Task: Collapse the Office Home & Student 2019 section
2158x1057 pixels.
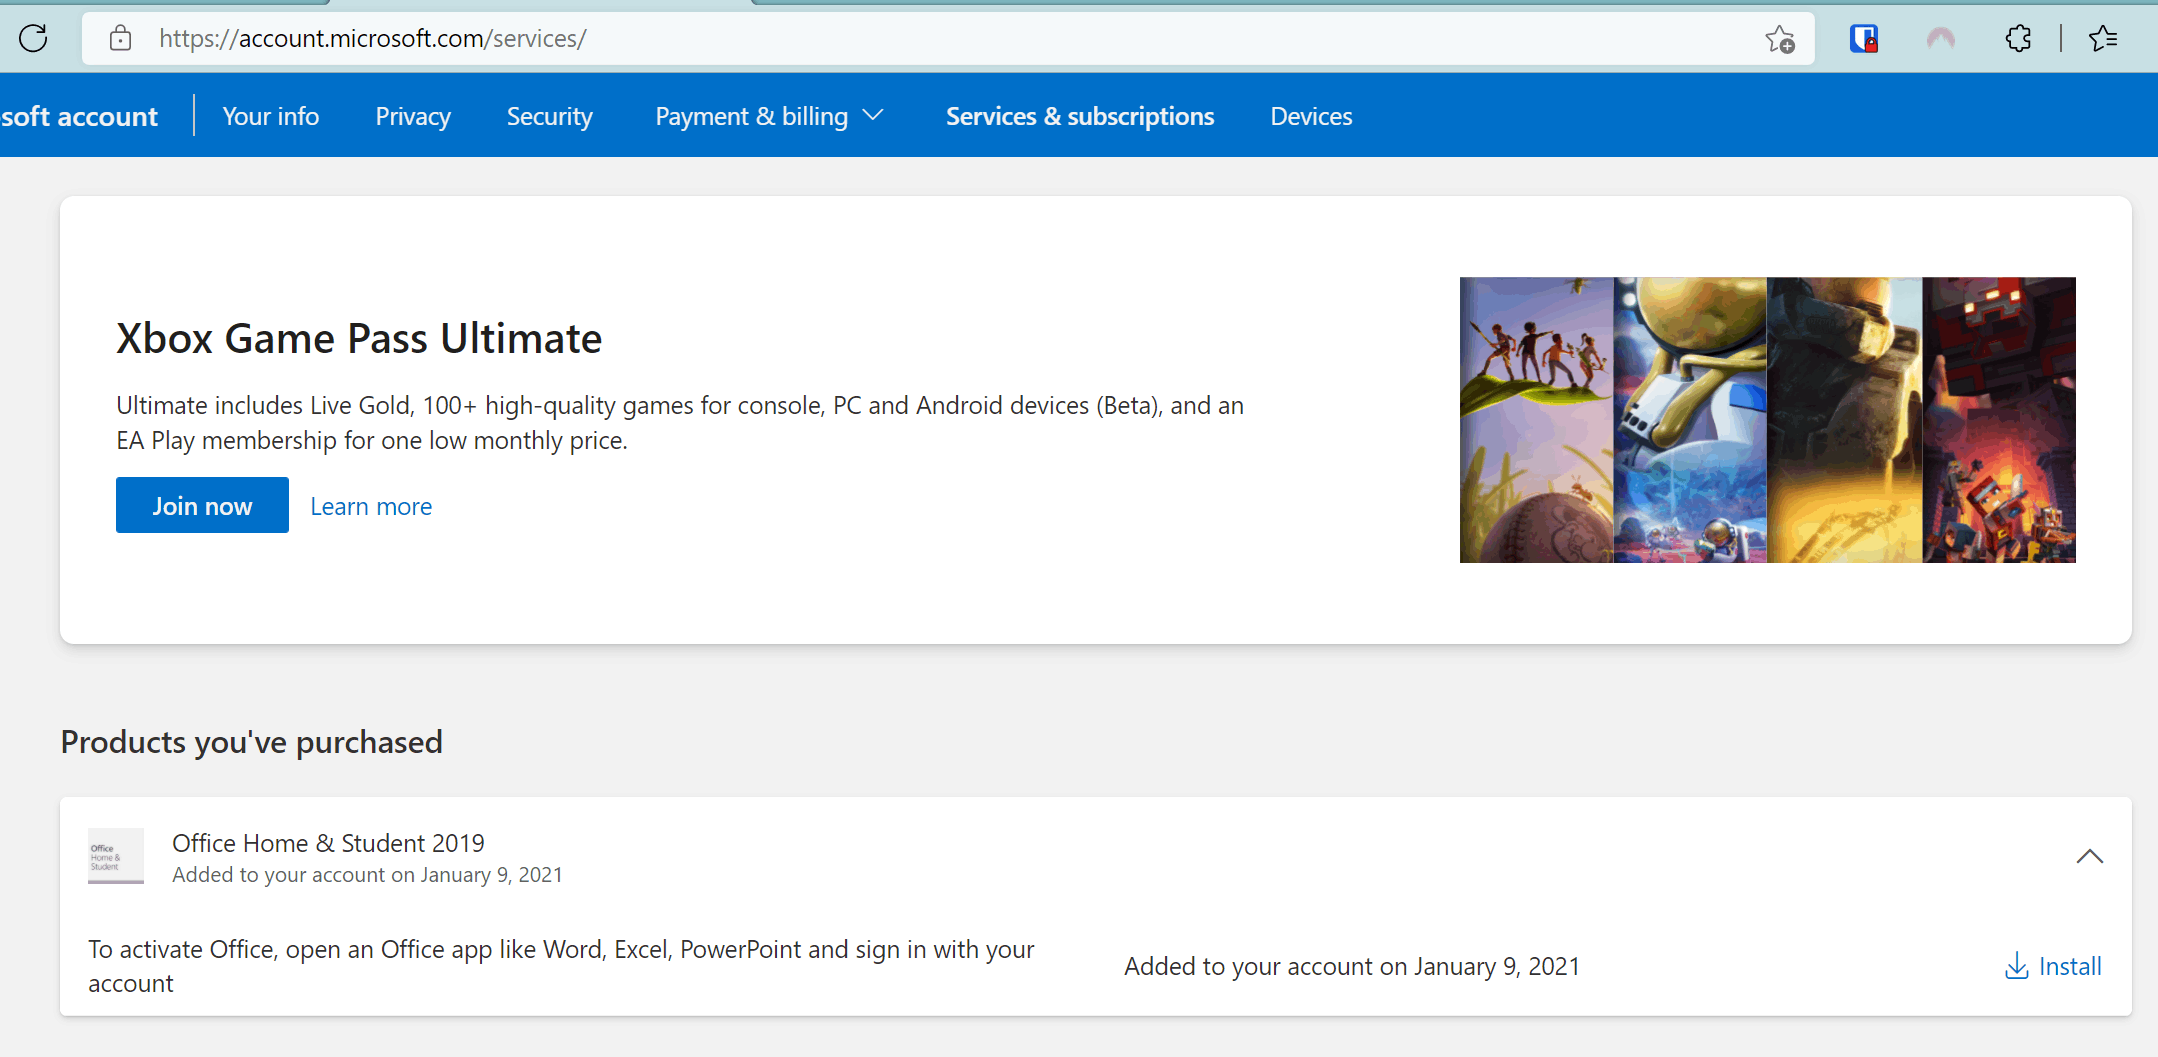Action: coord(2090,856)
